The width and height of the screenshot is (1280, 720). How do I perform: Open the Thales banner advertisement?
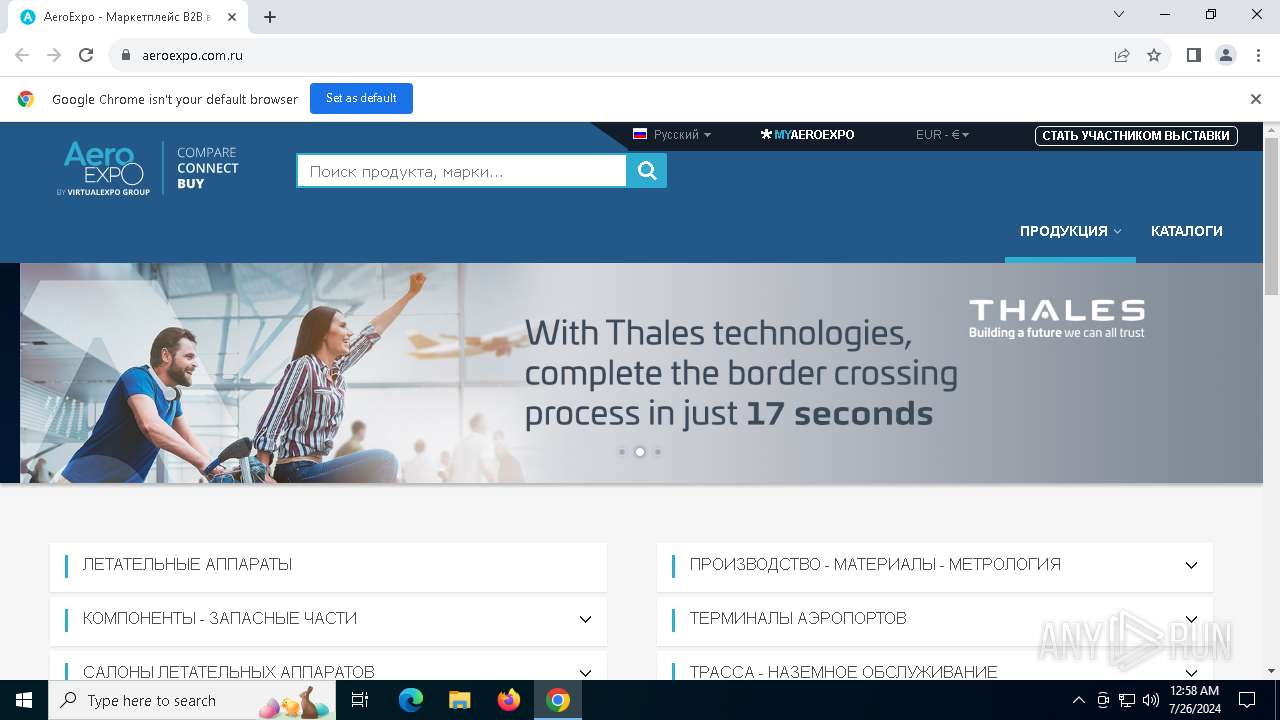tap(641, 373)
